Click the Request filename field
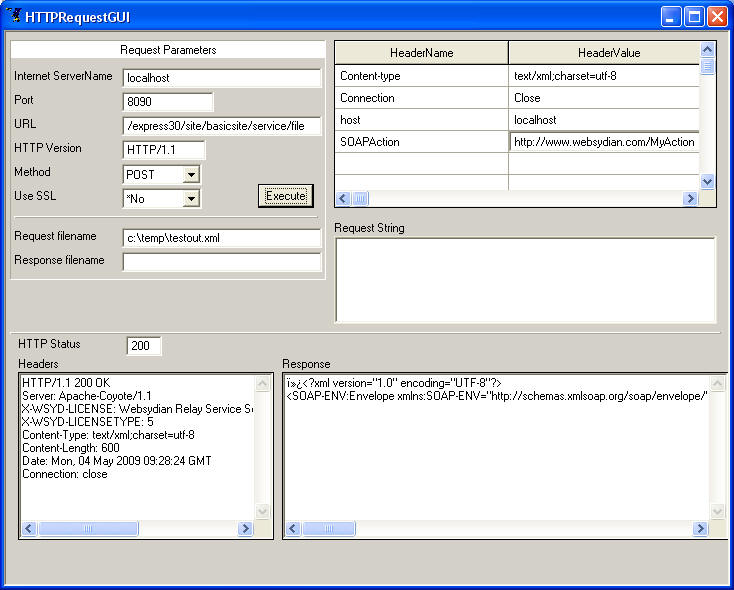The width and height of the screenshot is (734, 590). [x=222, y=238]
